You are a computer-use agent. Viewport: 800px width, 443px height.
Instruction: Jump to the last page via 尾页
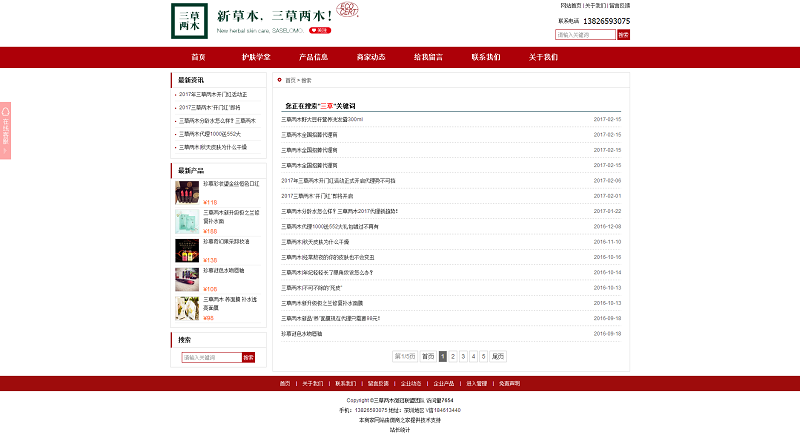[498, 356]
